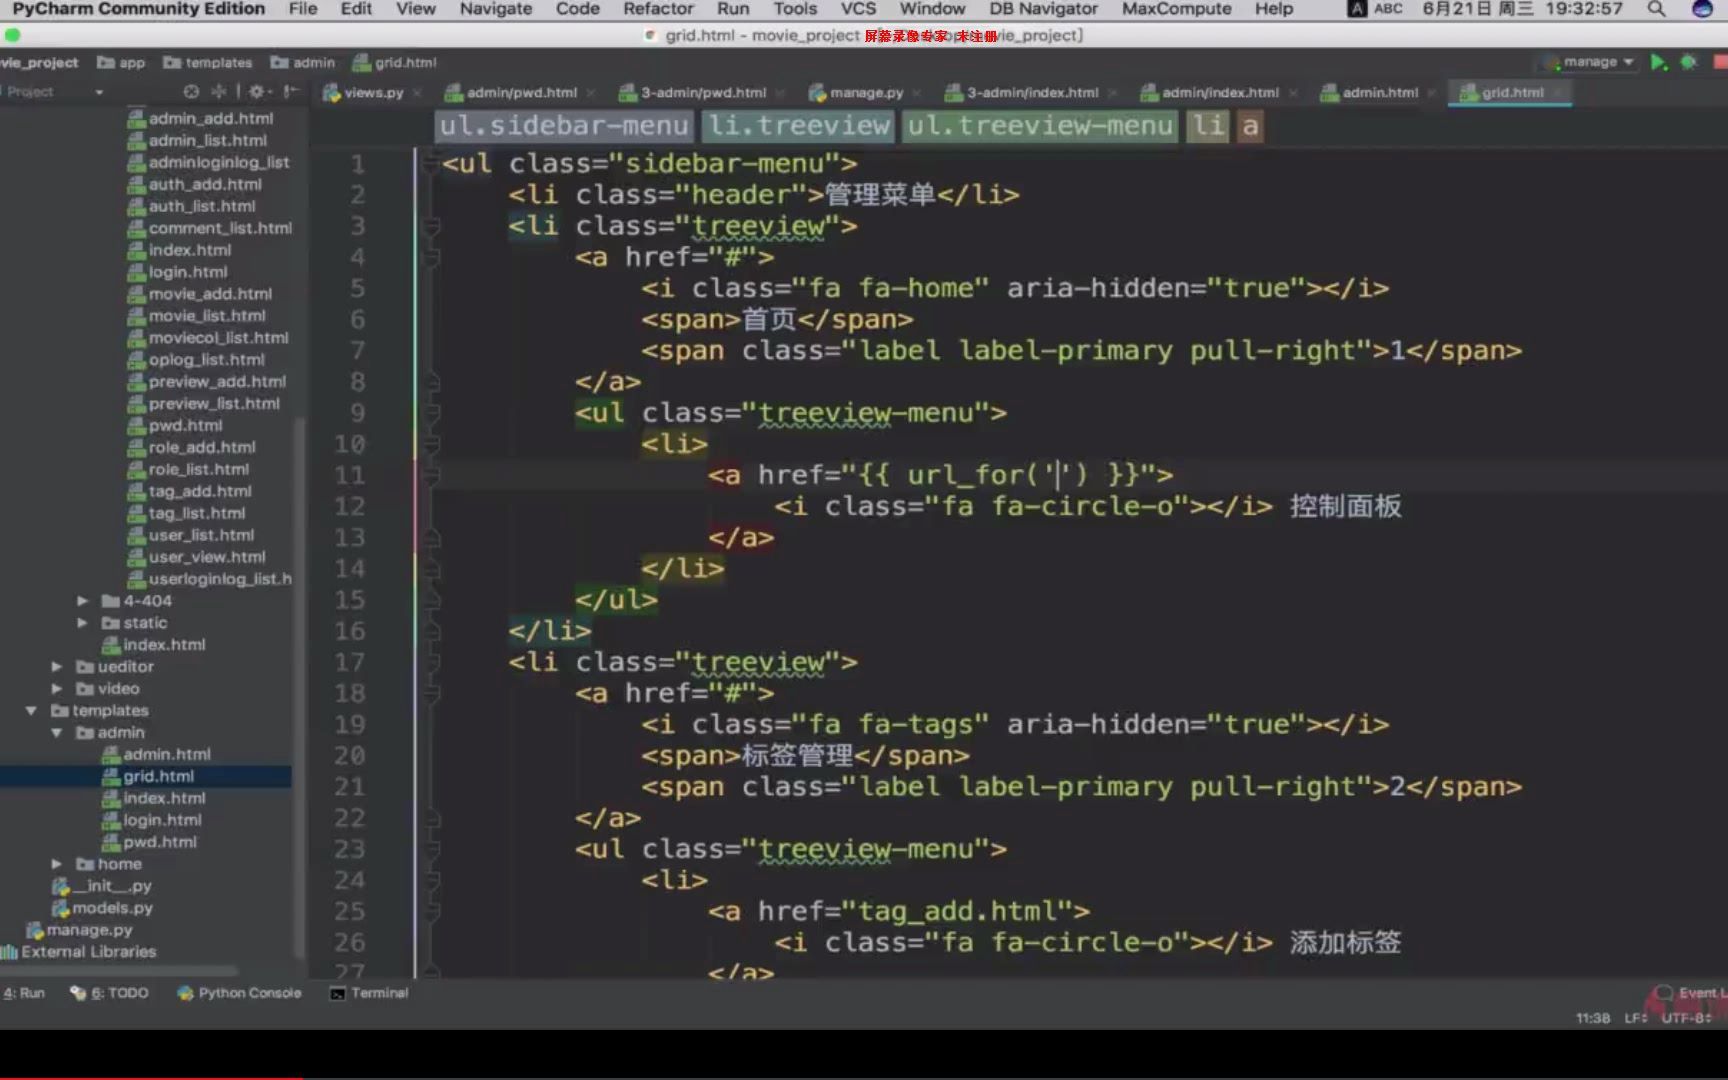The height and width of the screenshot is (1080, 1728).
Task: Click the templates breadcrumb in navigation bar
Action: tap(208, 62)
